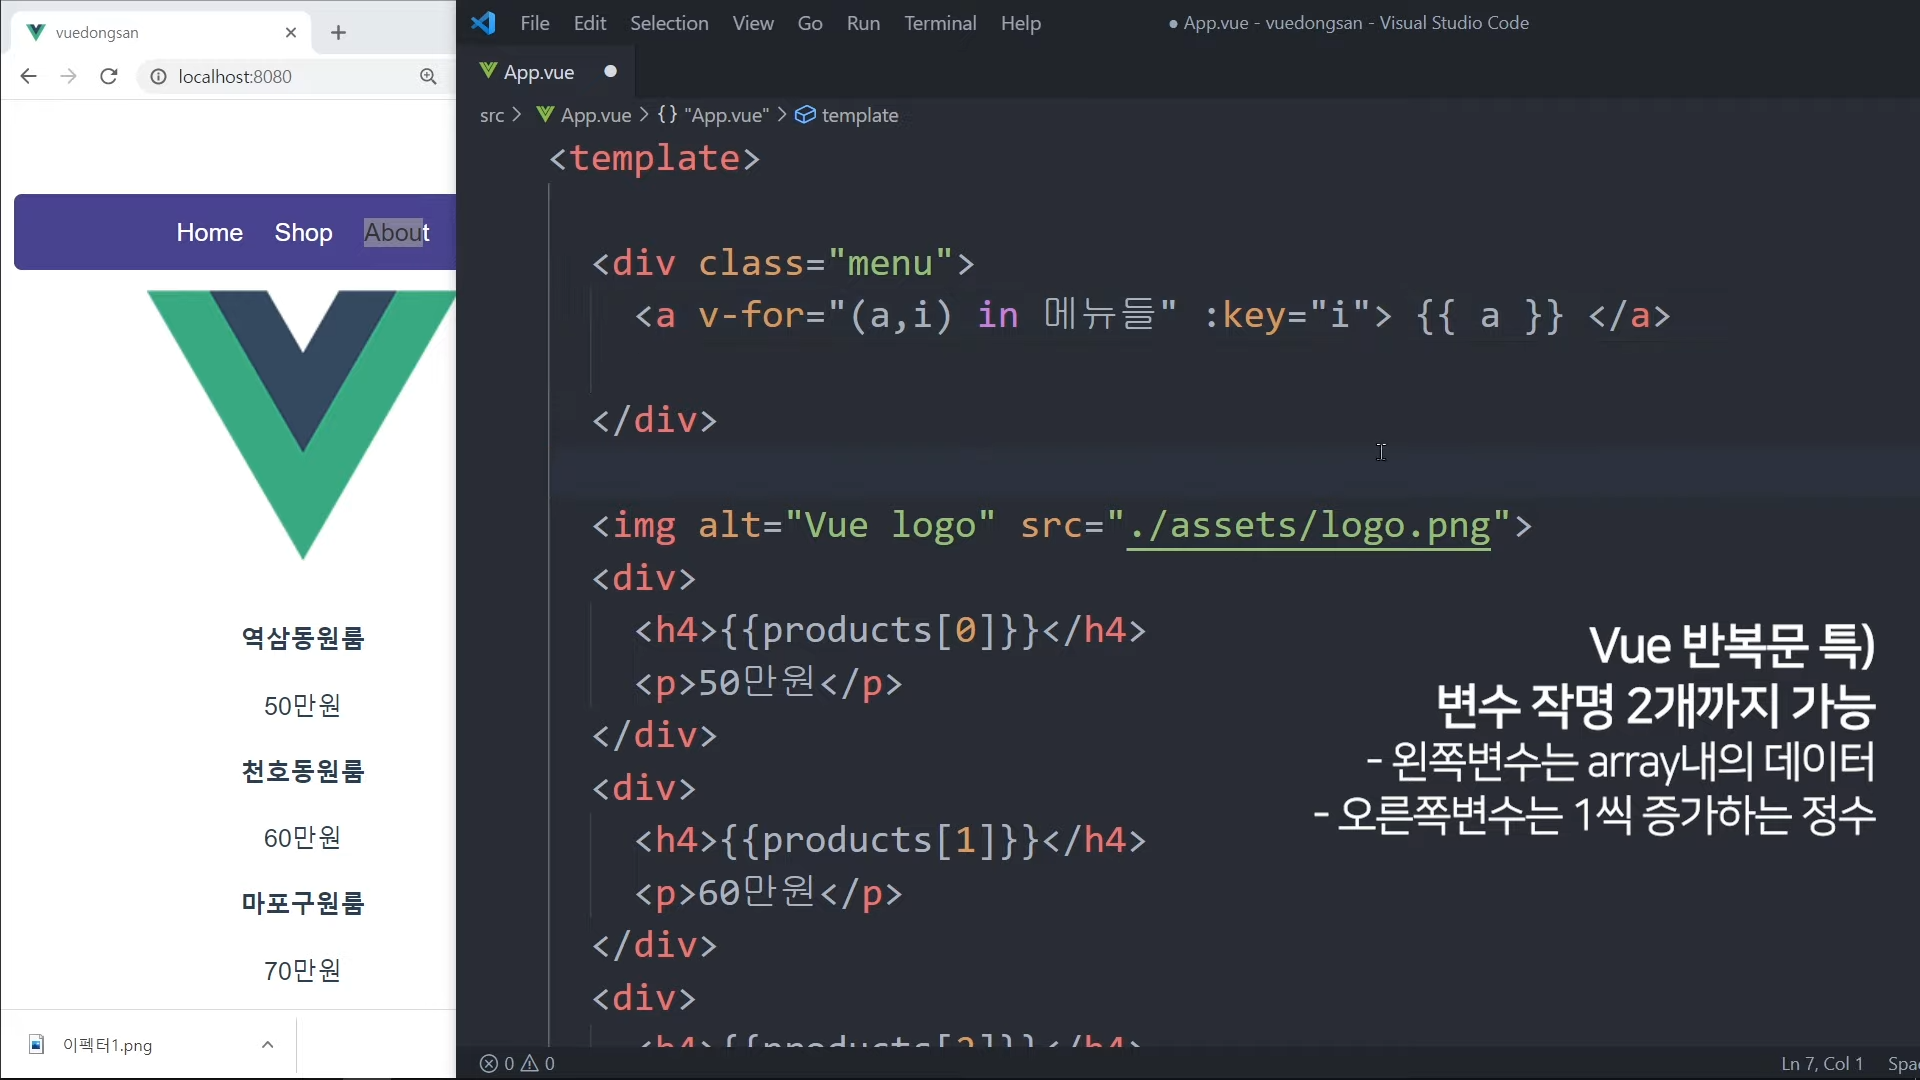Open the Selection menu
Screen dimensions: 1920x1080
(668, 23)
